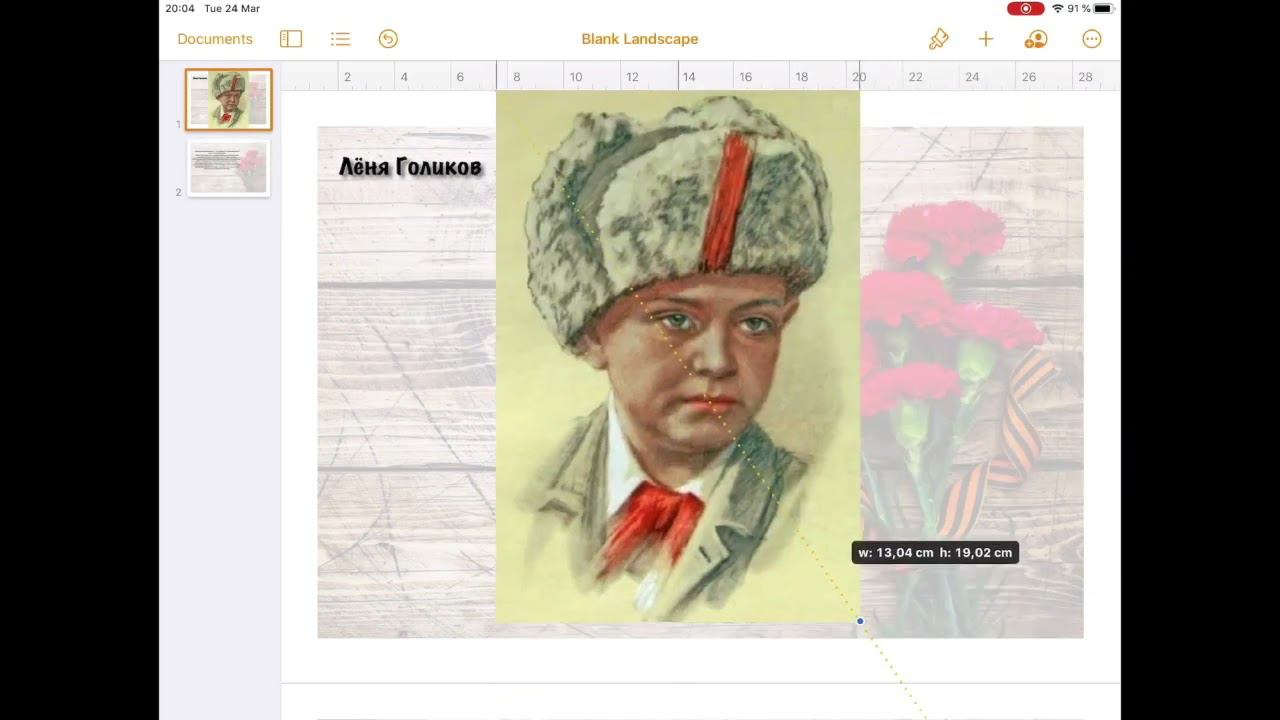Open the Format paintbrush icon
Viewport: 1280px width, 720px height.
pos(938,39)
